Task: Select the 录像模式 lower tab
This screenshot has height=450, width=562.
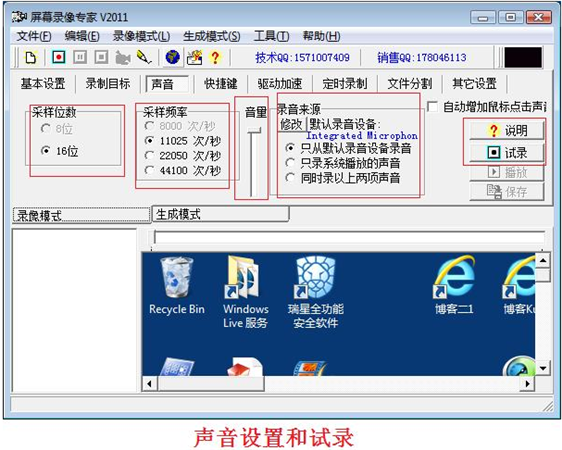Action: [81, 215]
